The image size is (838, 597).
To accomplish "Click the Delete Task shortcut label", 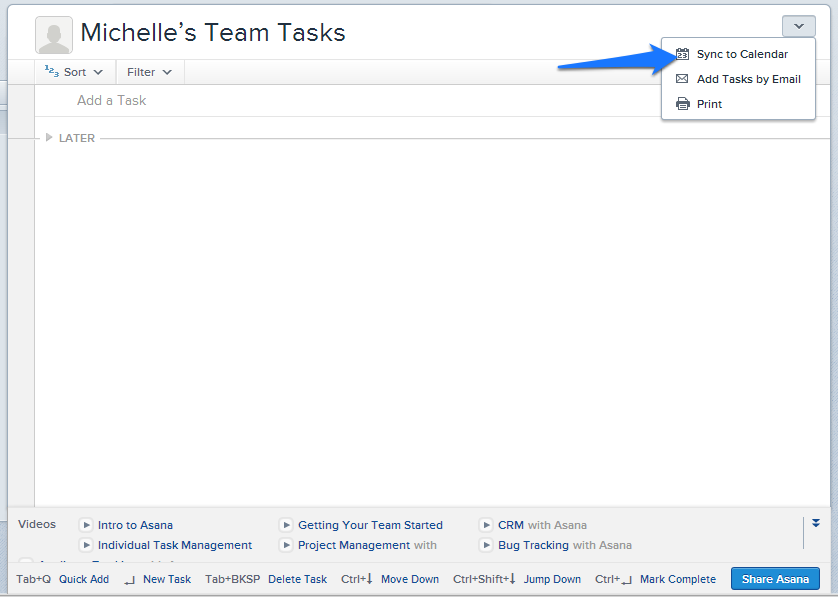I will 298,579.
